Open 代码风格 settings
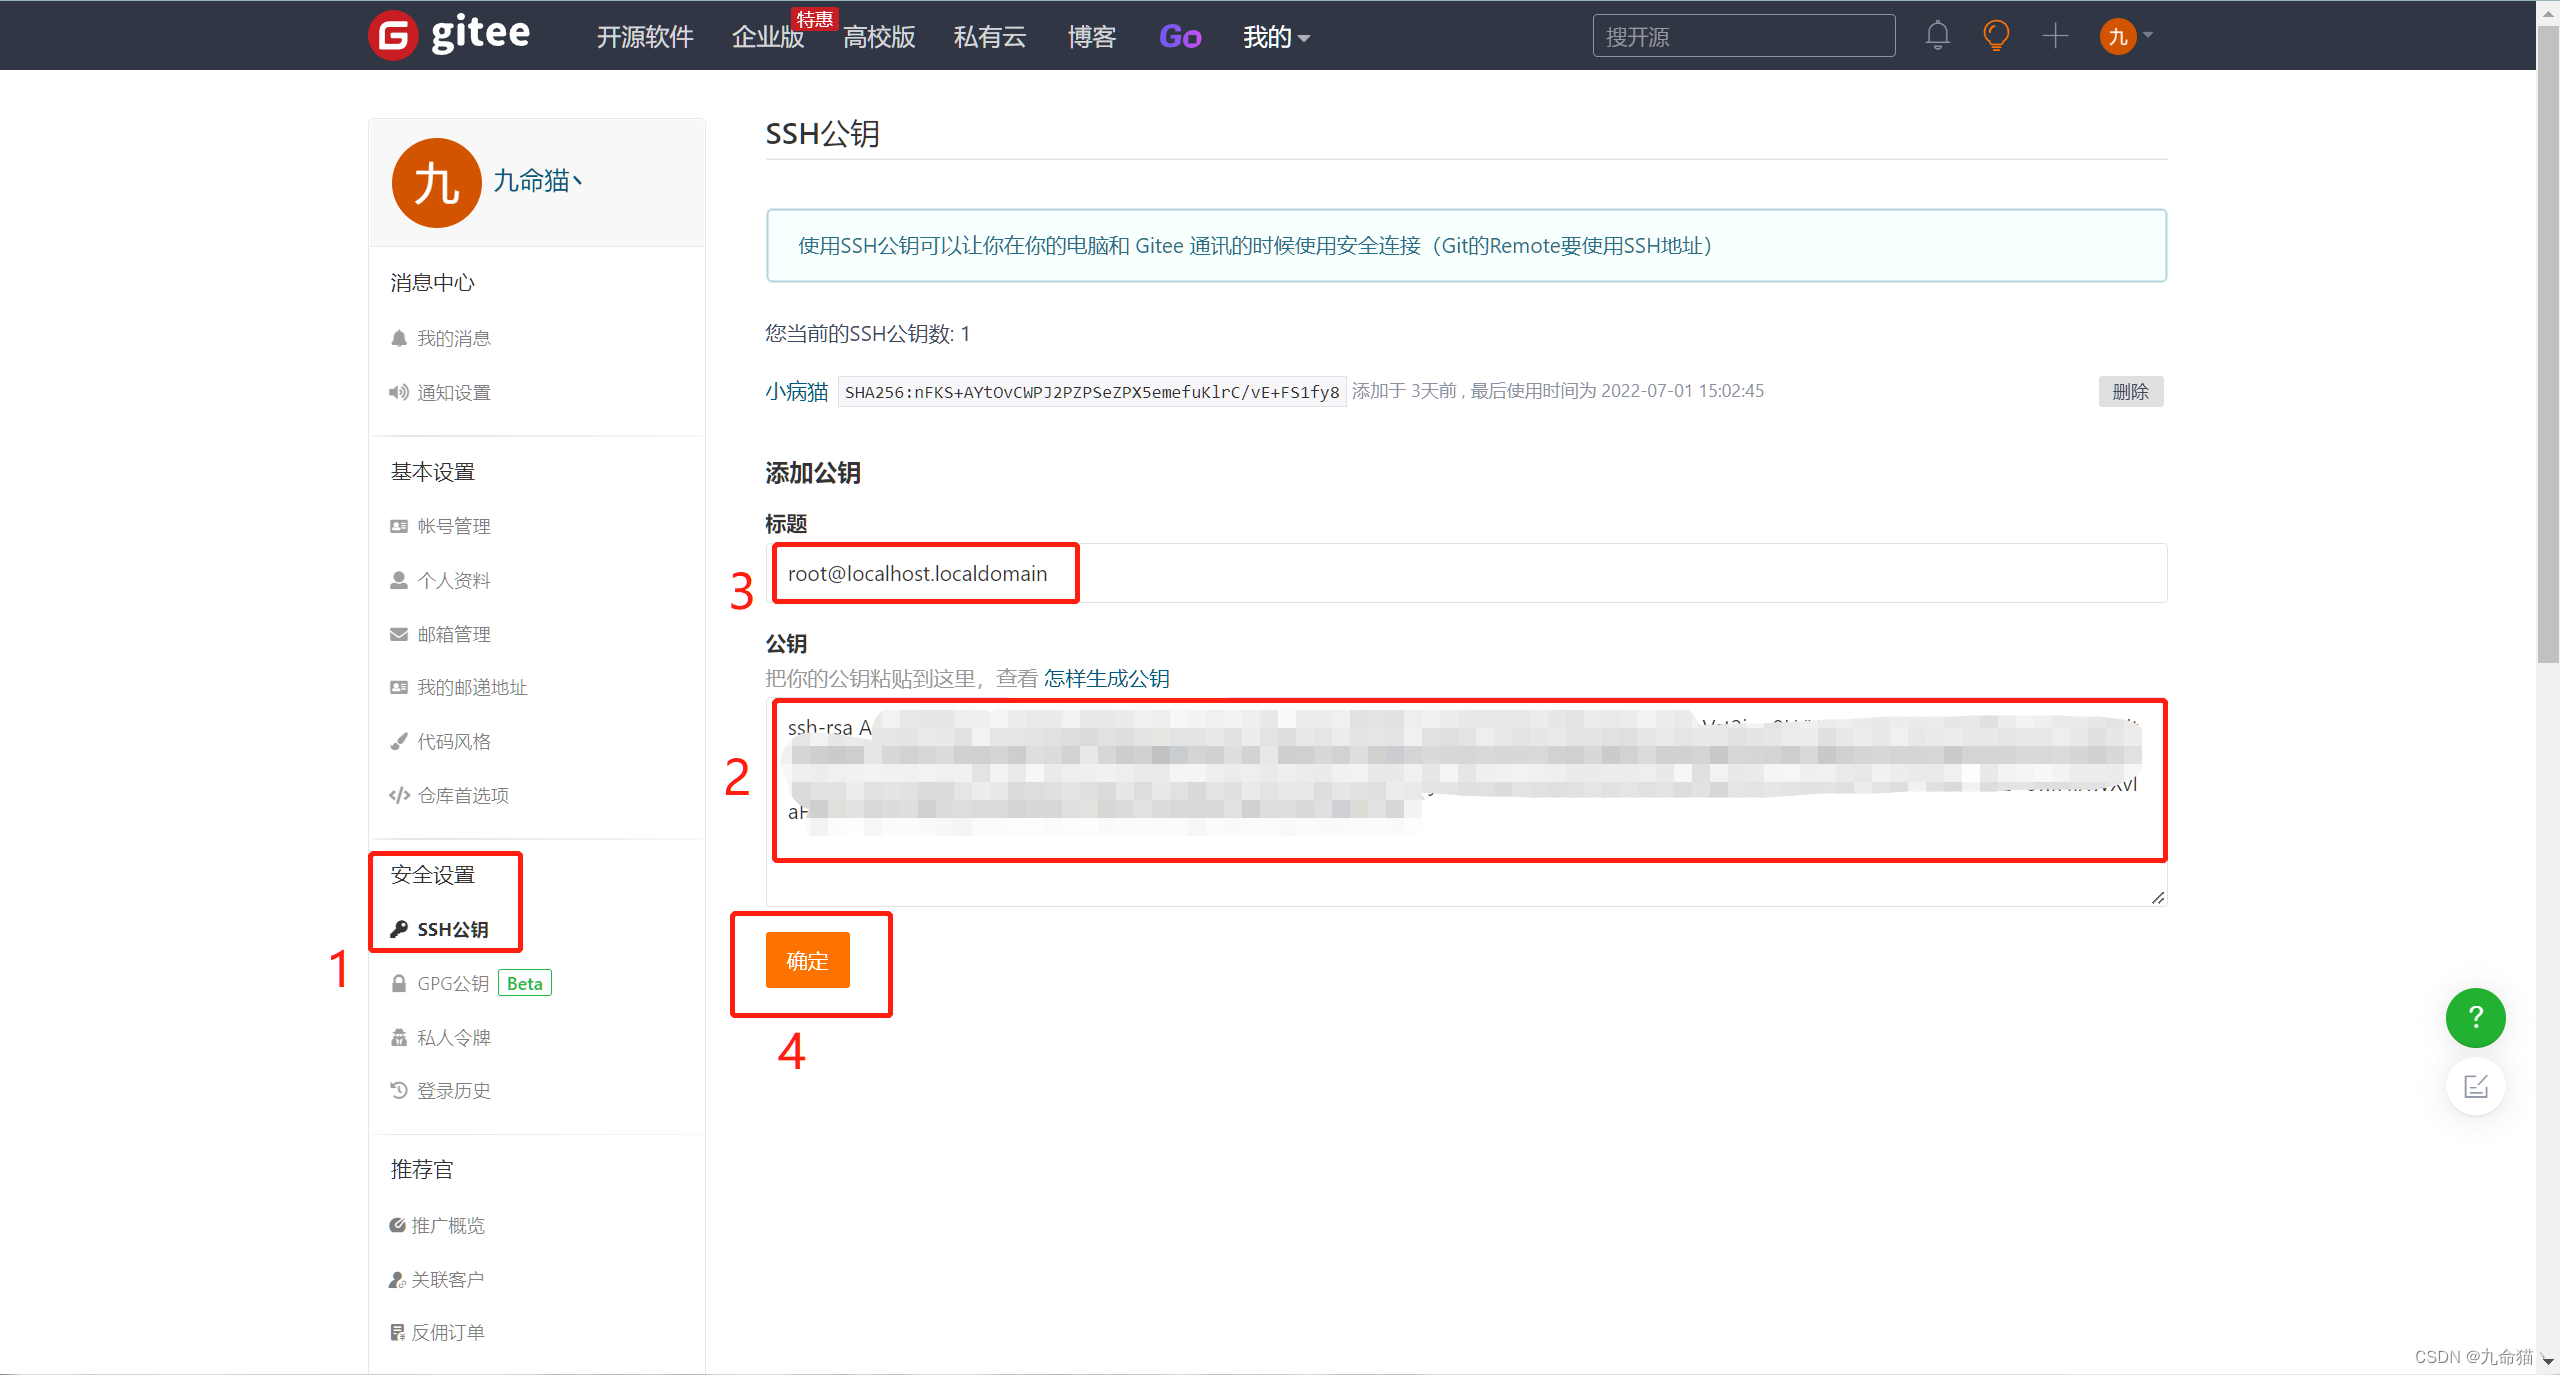This screenshot has height=1375, width=2560. click(x=454, y=741)
